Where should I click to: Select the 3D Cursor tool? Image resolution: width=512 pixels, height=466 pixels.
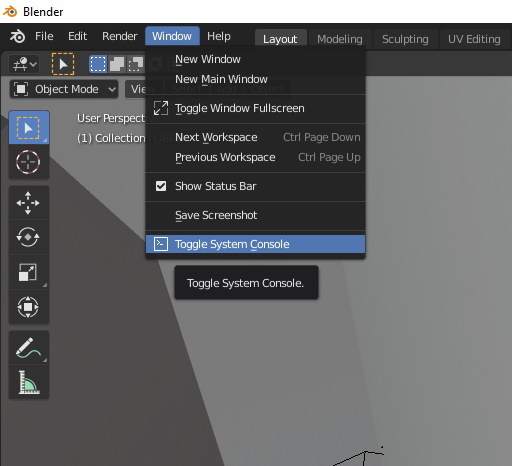29,162
